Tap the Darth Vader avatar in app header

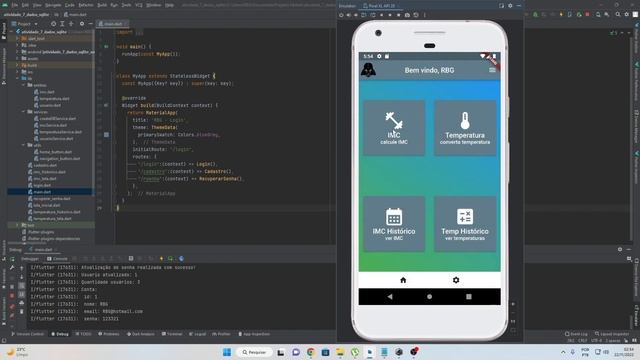pos(368,70)
